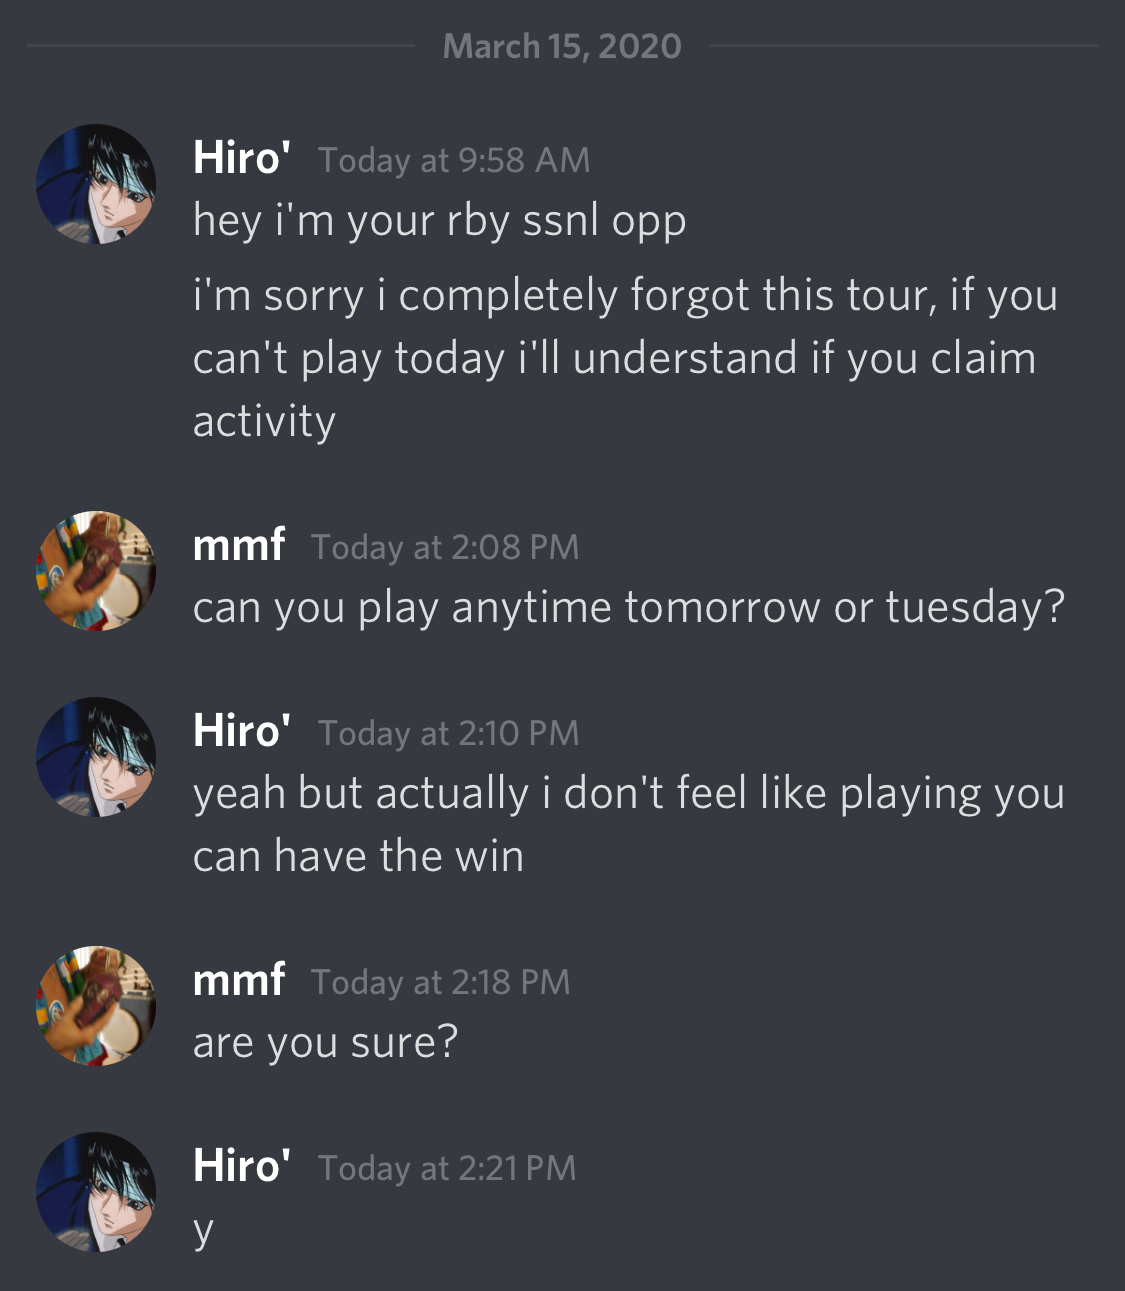Click message 'hey i'm your rby ssnl opp'

440,221
